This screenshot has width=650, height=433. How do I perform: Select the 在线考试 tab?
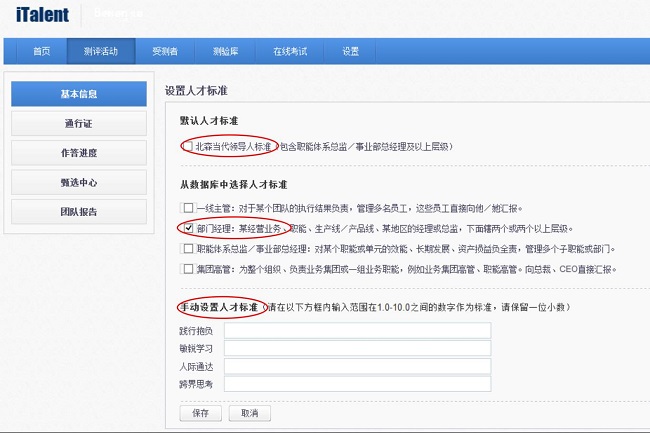pyautogui.click(x=290, y=51)
